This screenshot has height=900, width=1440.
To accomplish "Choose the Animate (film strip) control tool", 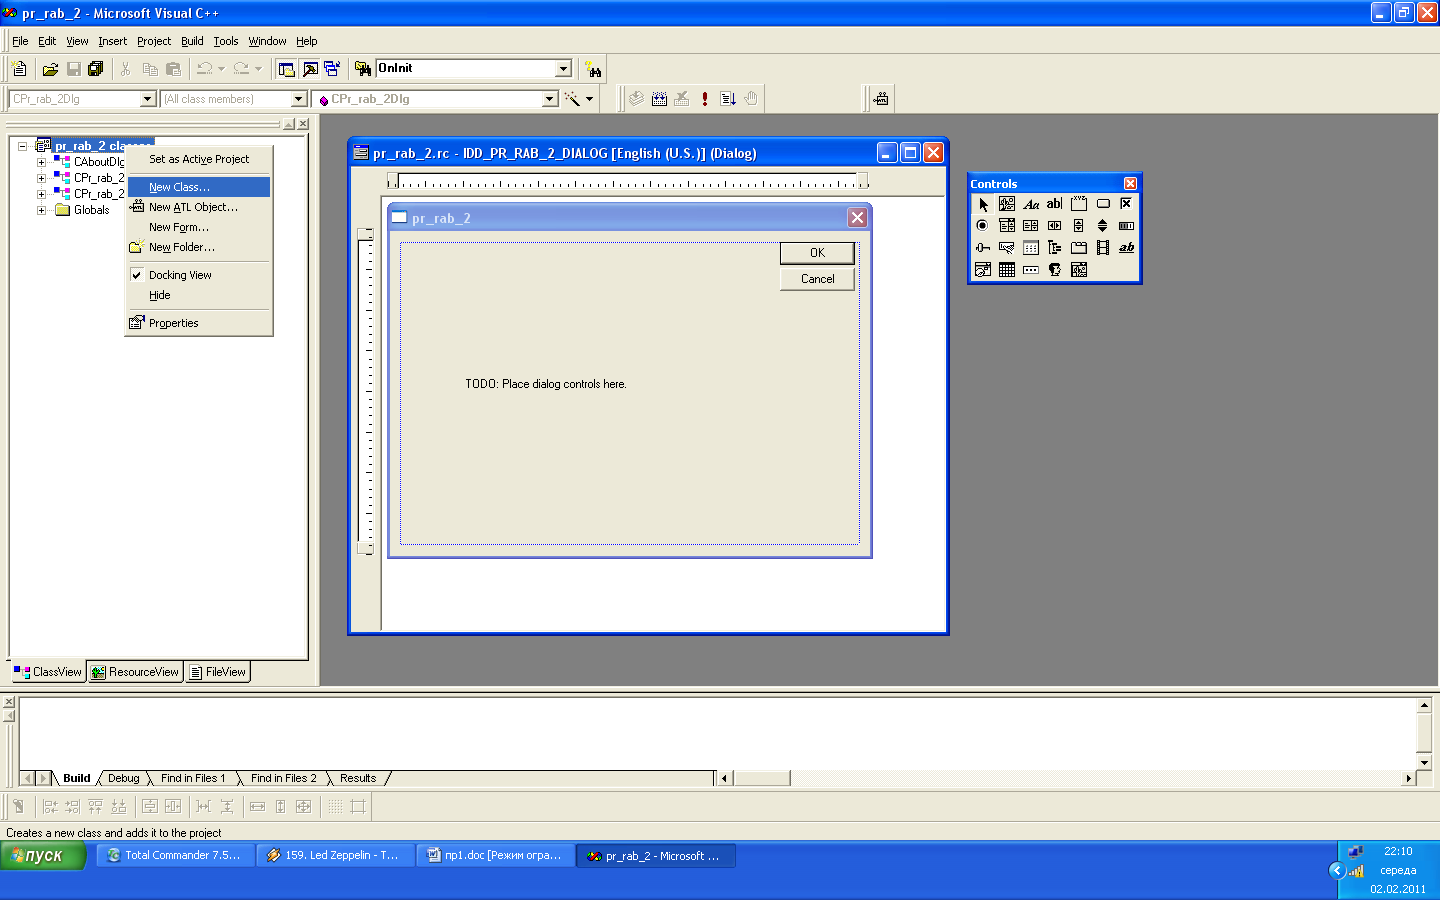I will click(x=1103, y=248).
